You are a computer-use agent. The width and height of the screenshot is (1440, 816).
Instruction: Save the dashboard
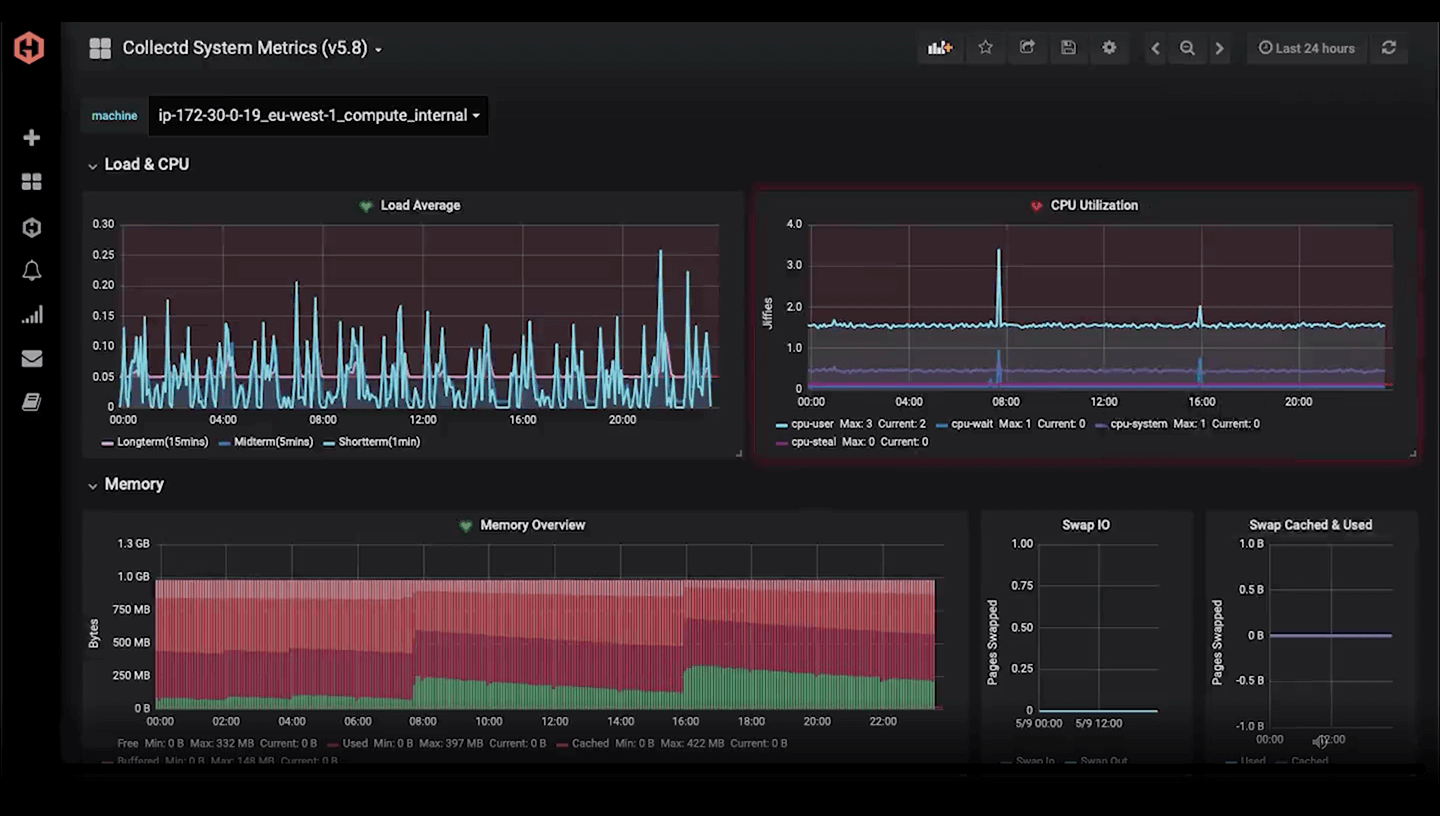click(1068, 47)
